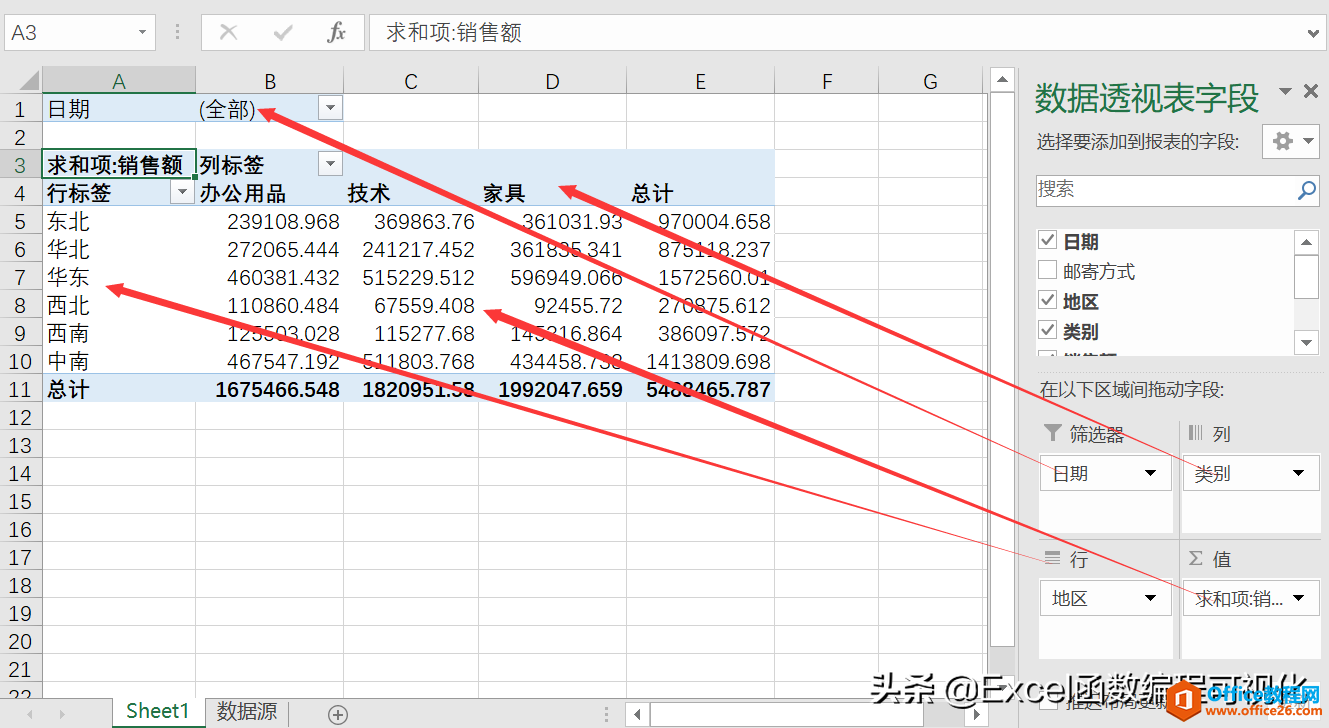Click the formula bar text 求和项:销售额

[454, 33]
